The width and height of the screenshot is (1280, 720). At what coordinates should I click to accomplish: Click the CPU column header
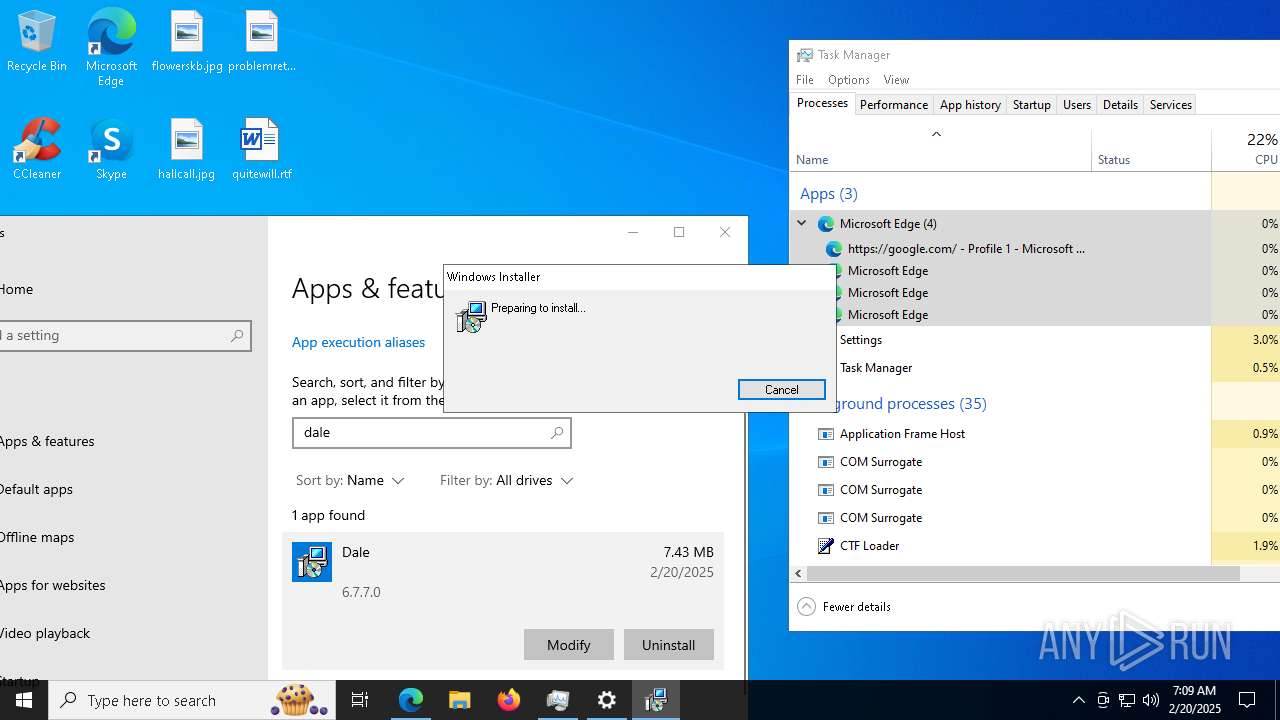click(x=1246, y=150)
